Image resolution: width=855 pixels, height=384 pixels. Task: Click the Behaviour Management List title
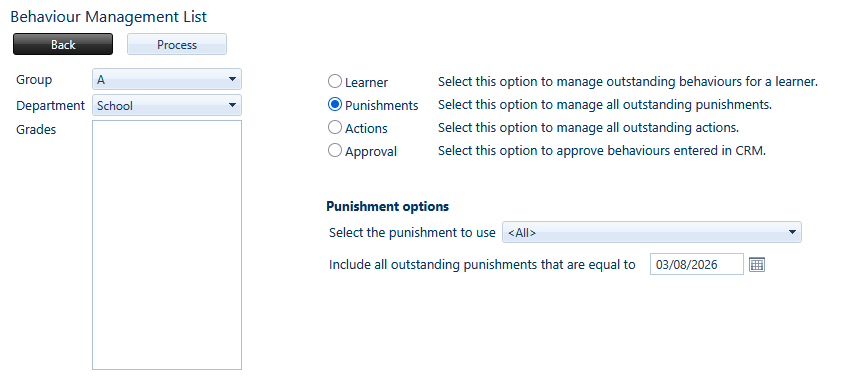pyautogui.click(x=109, y=16)
